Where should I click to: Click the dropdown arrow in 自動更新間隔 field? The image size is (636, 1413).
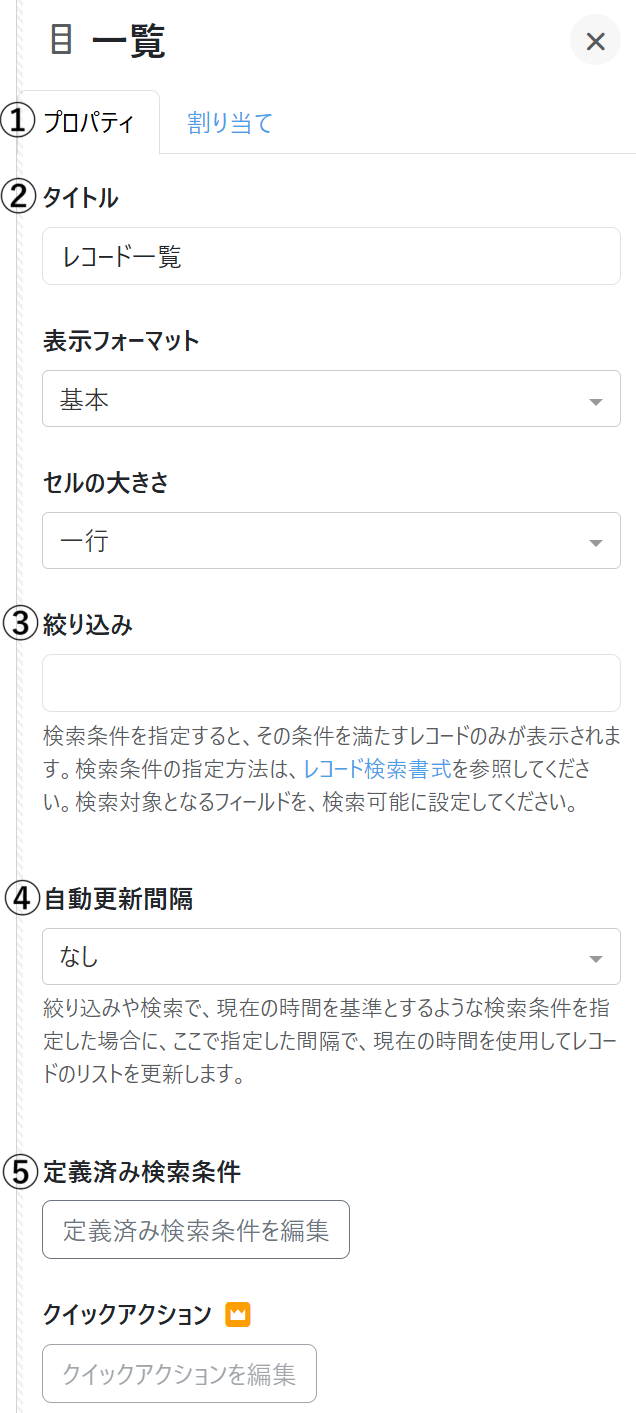(x=596, y=959)
